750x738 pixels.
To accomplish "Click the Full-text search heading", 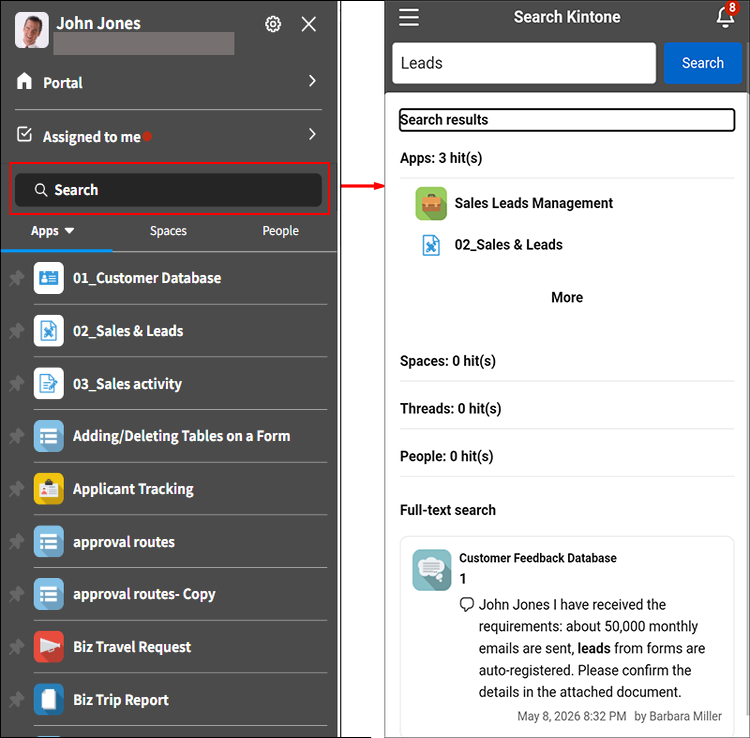I will 448,510.
